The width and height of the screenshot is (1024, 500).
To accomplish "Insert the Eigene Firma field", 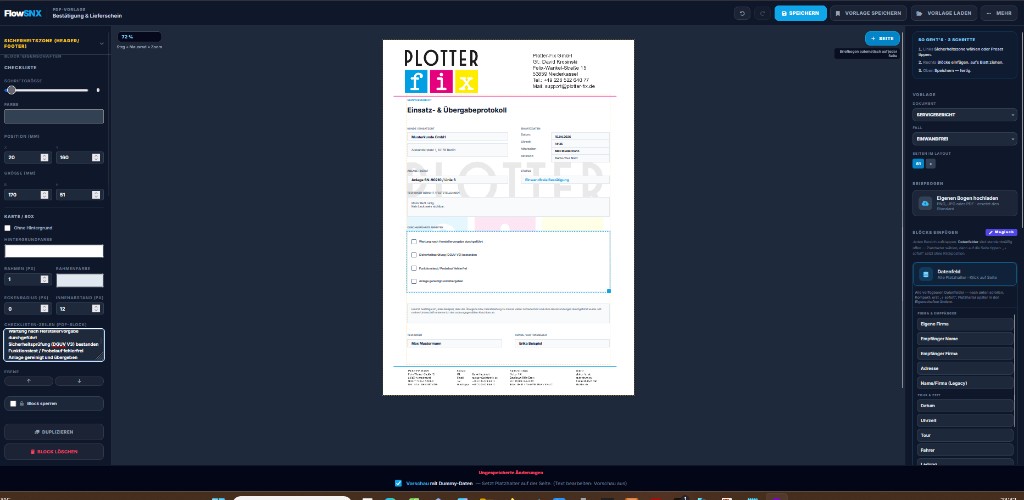I will (965, 324).
